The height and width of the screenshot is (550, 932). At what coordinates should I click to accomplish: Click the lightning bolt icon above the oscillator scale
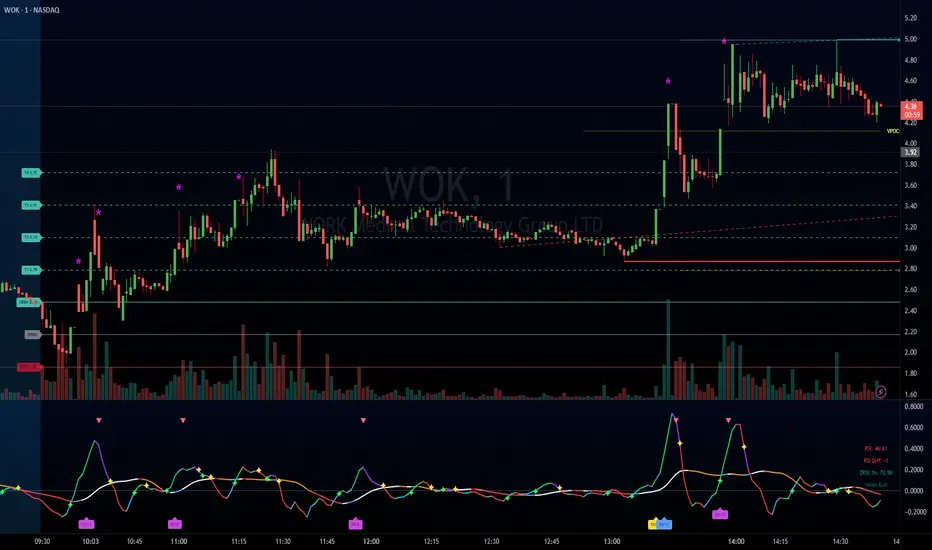point(881,391)
